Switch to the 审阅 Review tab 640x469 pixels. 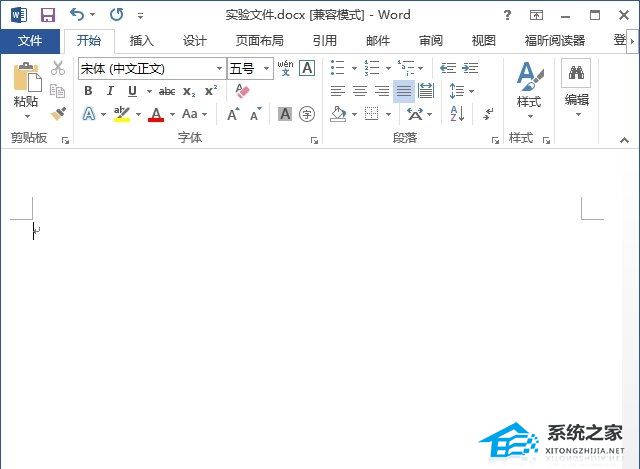[x=431, y=40]
